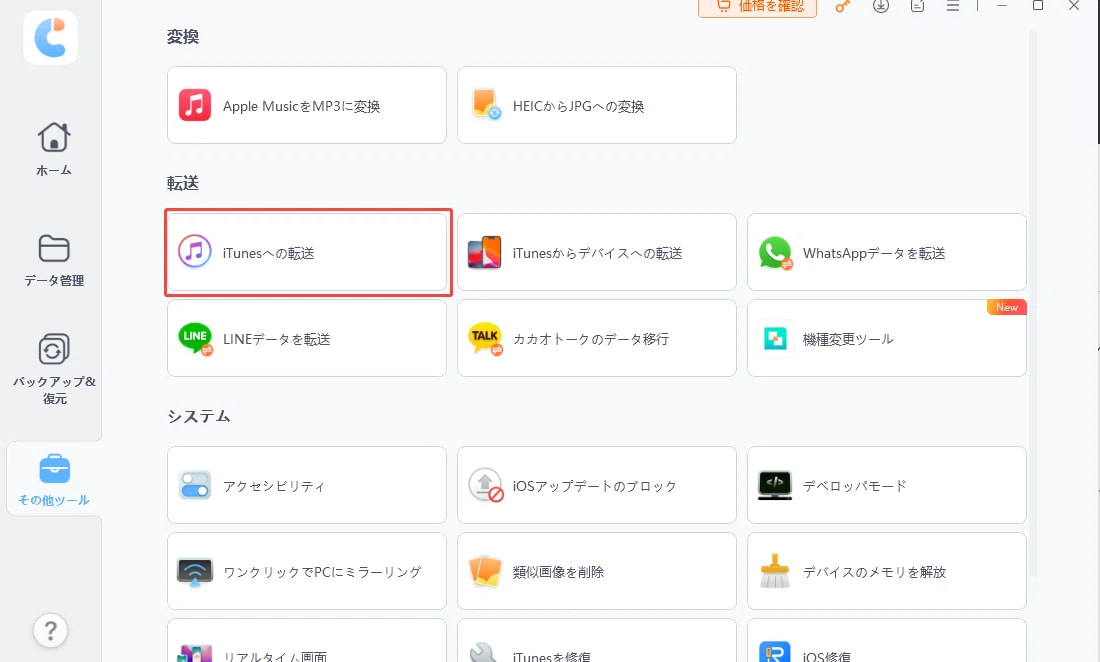Start HEICからJPGへの変換
Screen dimensions: 1100x662
596,105
